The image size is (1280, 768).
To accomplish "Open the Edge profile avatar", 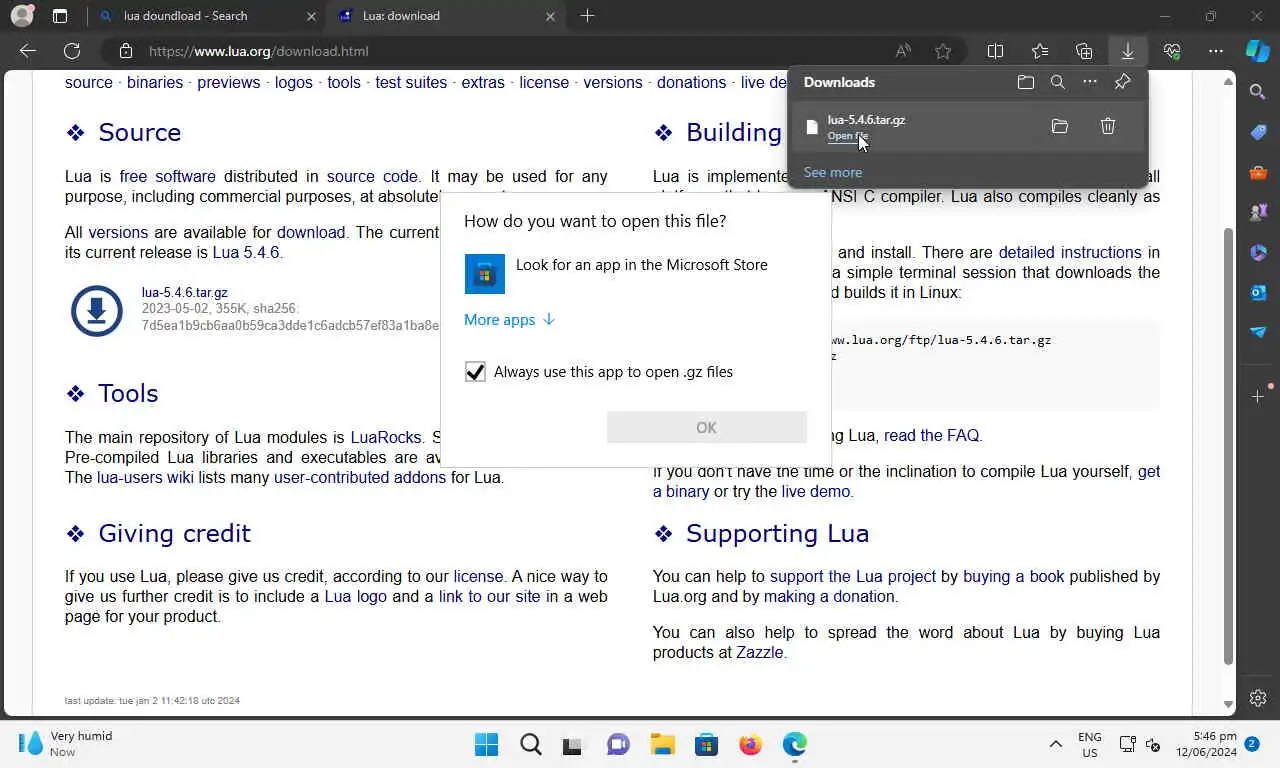I will pyautogui.click(x=21, y=16).
